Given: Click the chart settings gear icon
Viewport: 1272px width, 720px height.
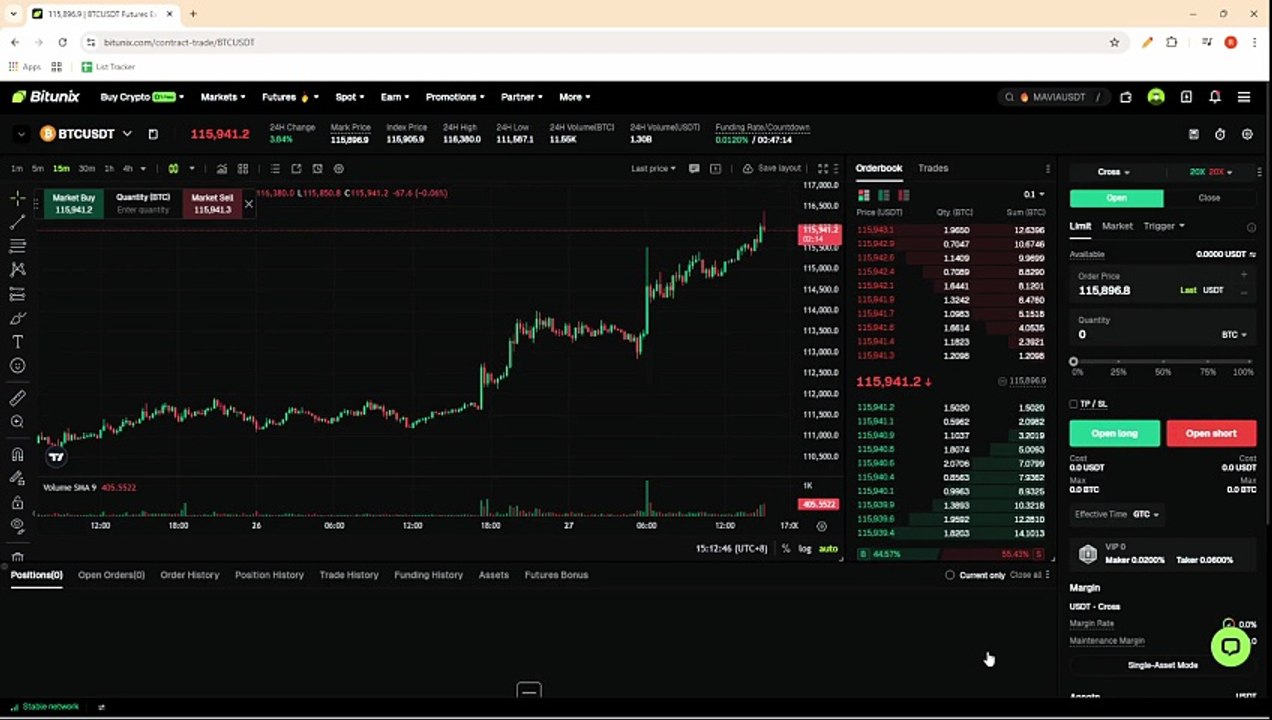Looking at the screenshot, I should click(338, 168).
